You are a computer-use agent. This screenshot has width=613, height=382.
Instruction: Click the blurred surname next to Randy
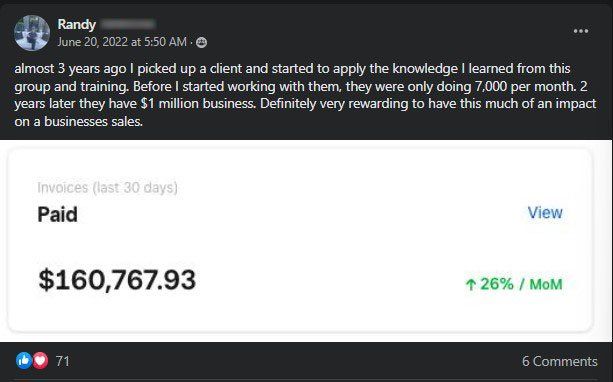point(127,24)
